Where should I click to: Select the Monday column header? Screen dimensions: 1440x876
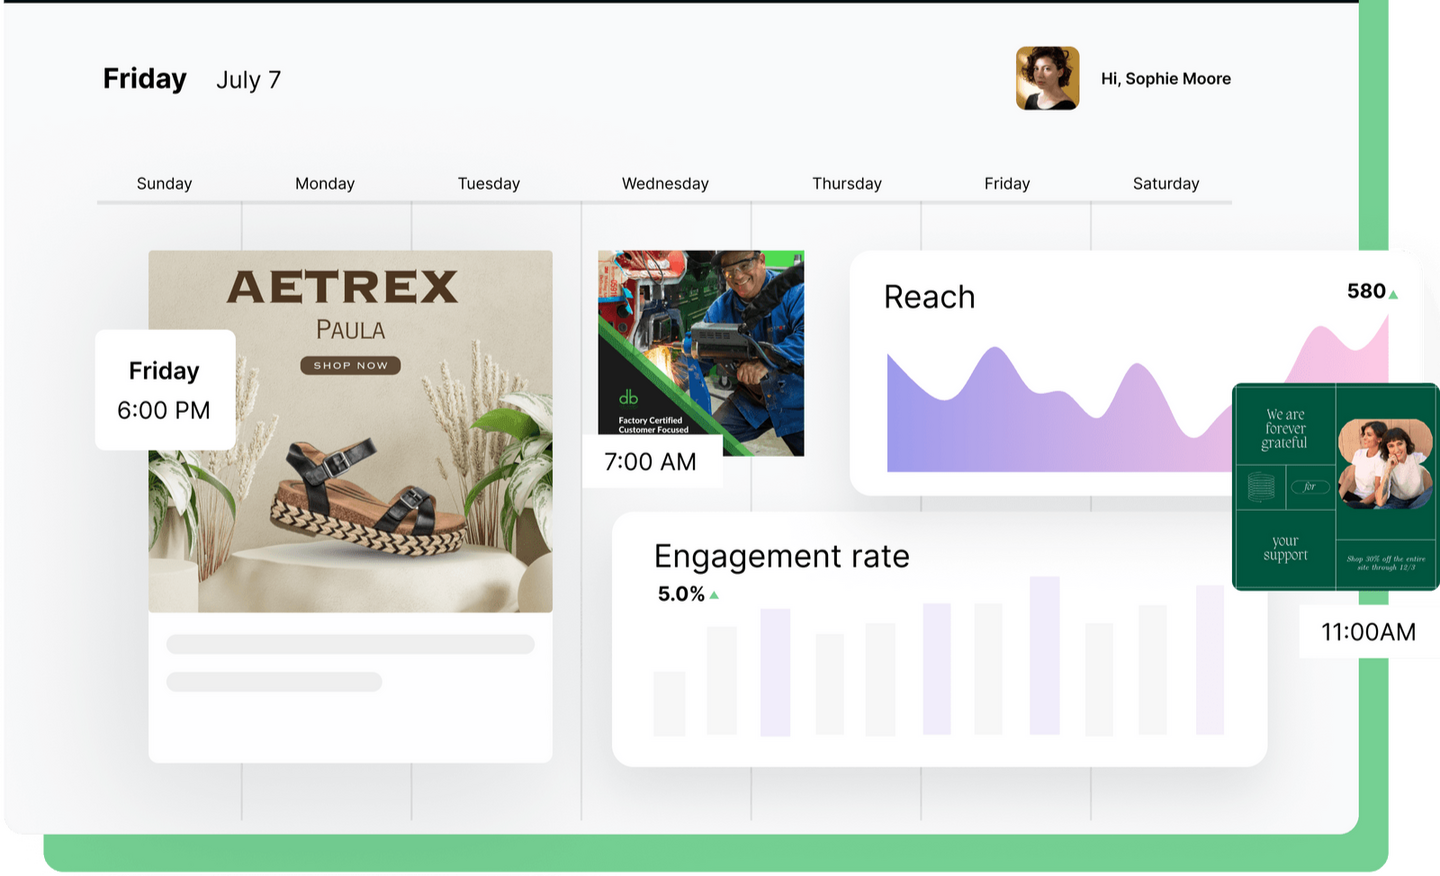325,183
